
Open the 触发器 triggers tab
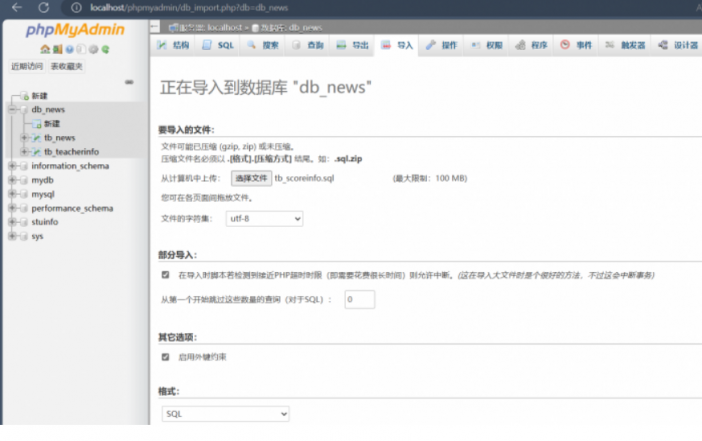[x=625, y=45]
